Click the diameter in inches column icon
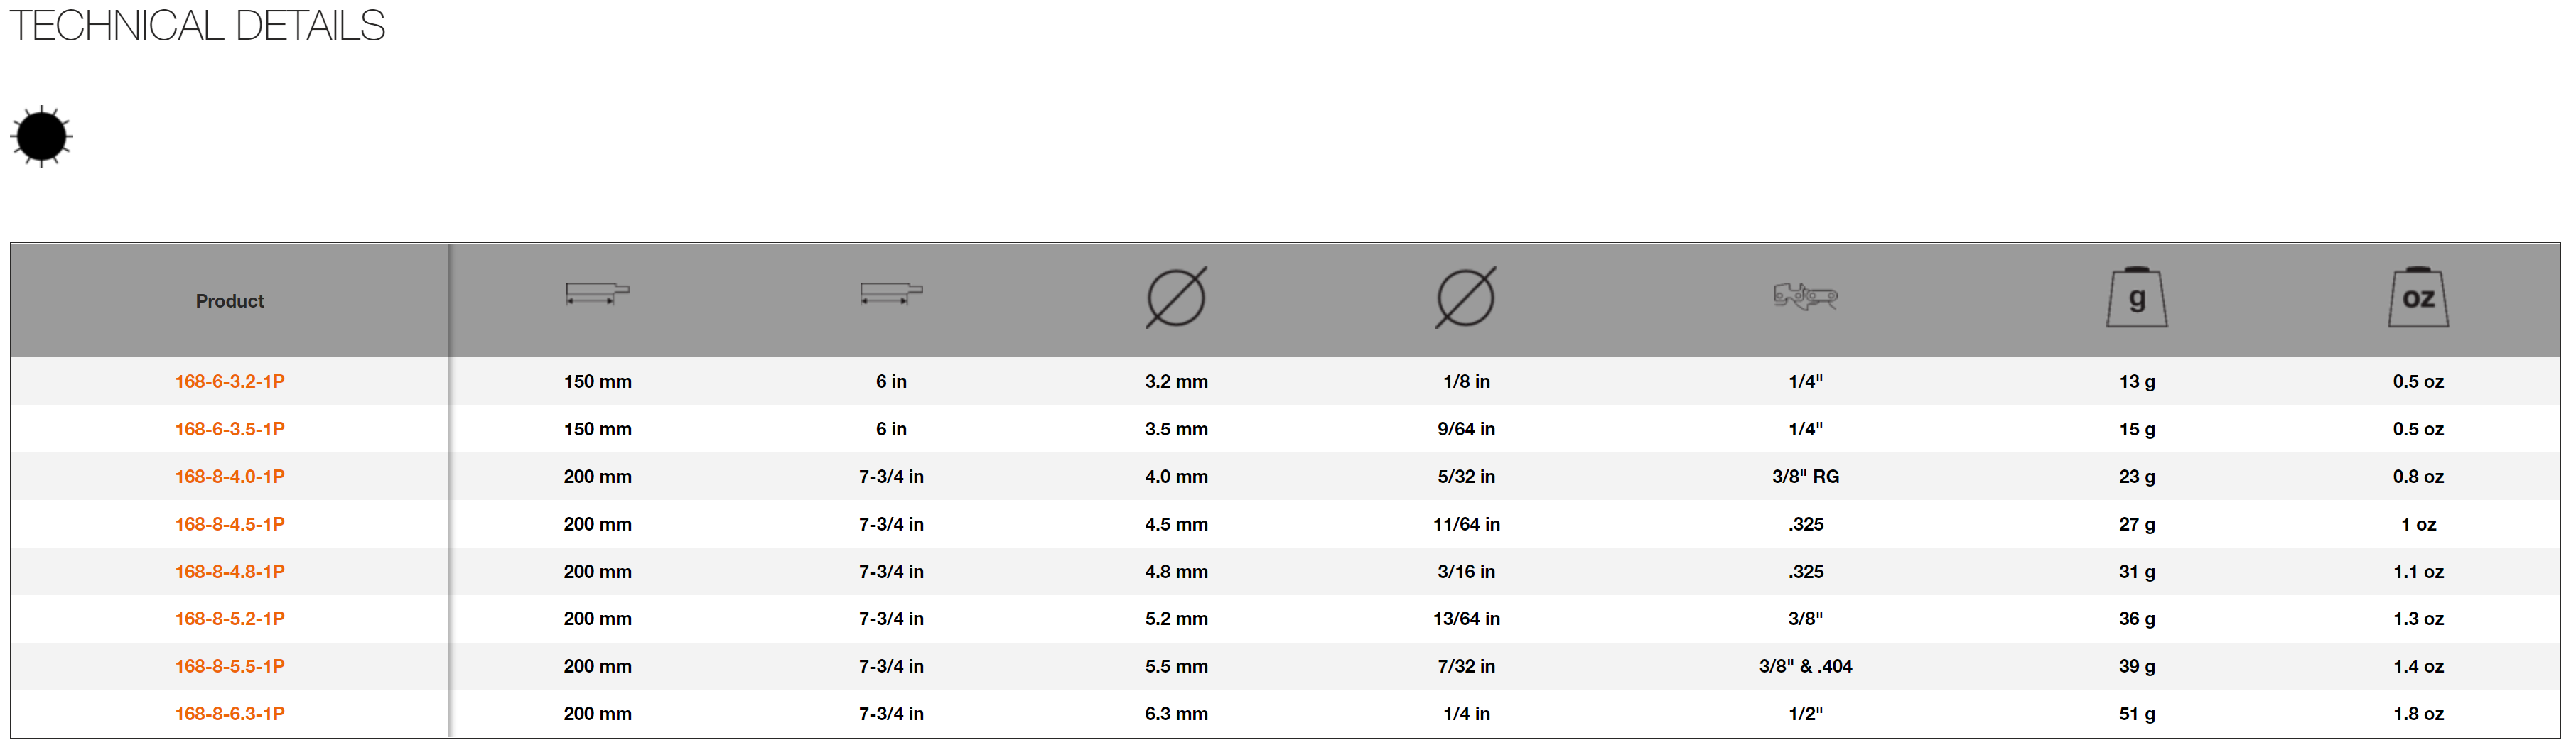 click(x=1466, y=297)
